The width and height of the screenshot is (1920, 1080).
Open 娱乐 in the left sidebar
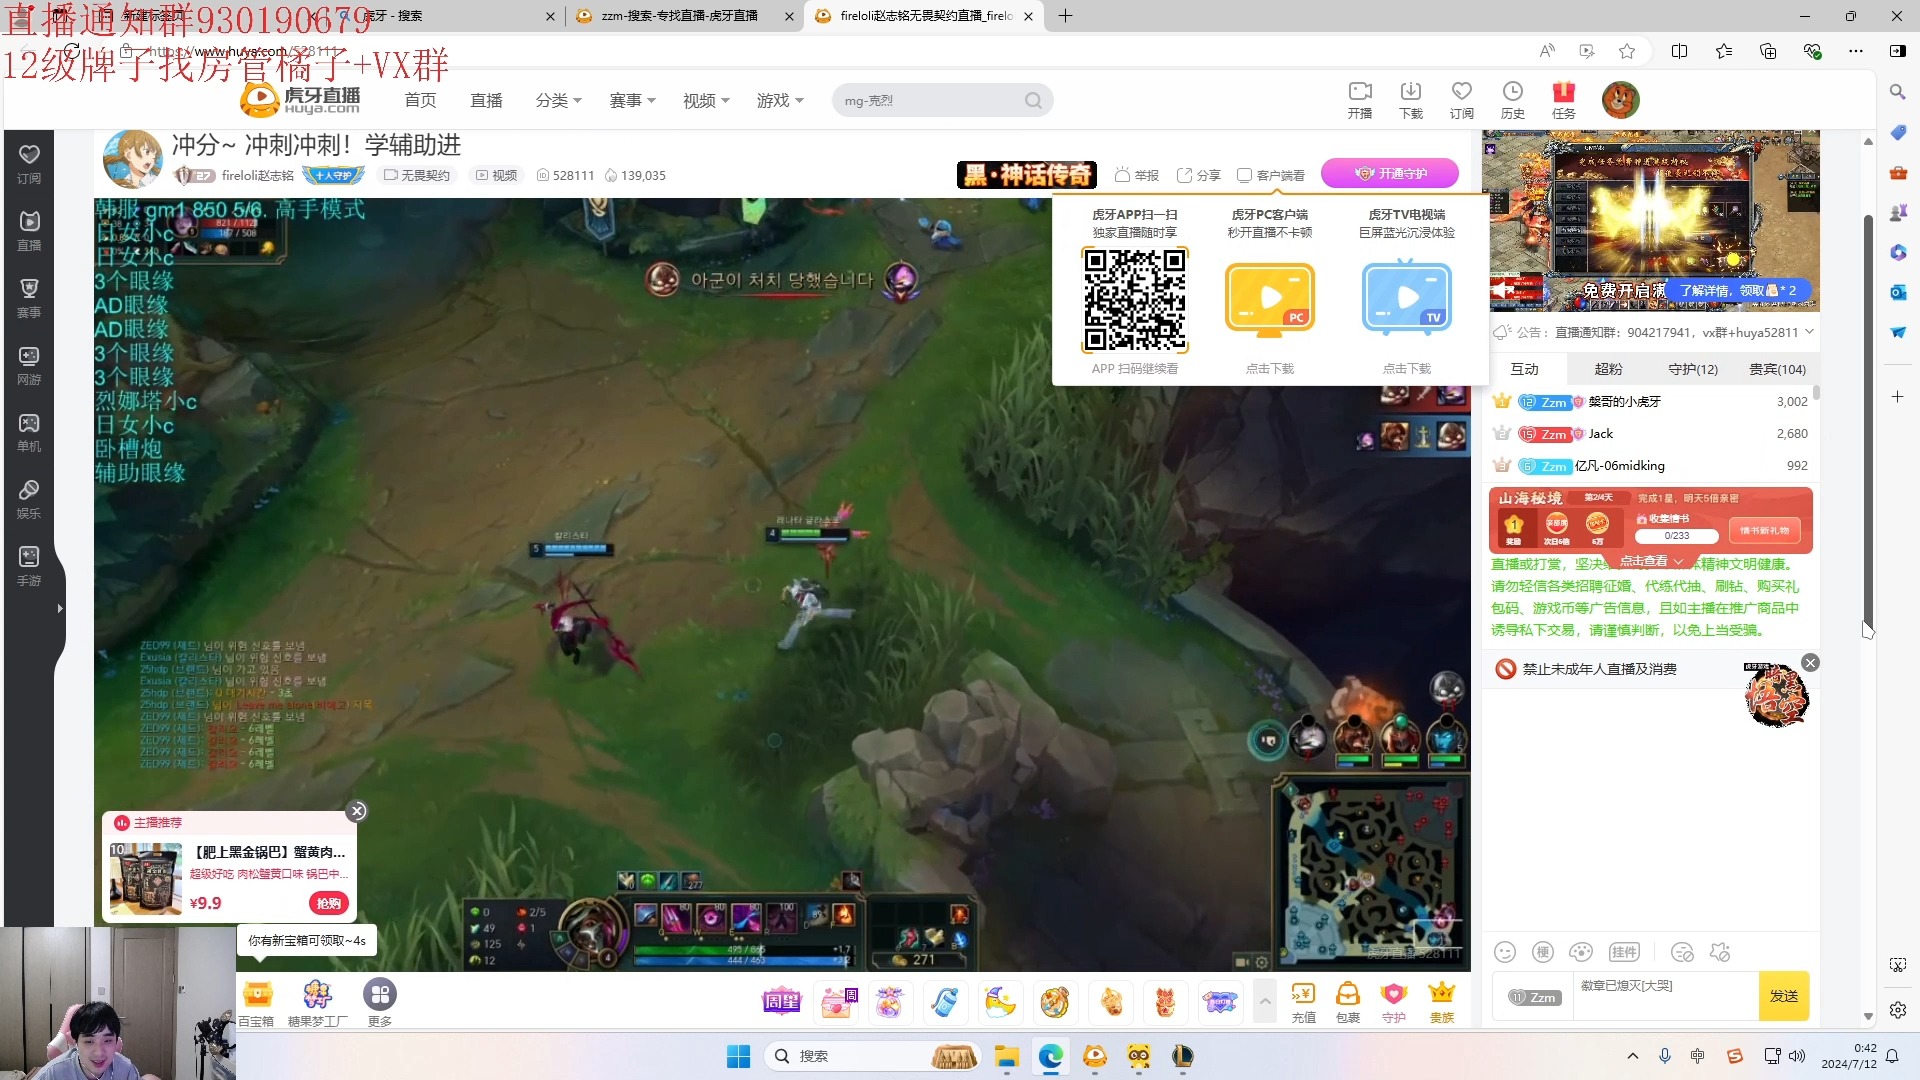(x=29, y=500)
